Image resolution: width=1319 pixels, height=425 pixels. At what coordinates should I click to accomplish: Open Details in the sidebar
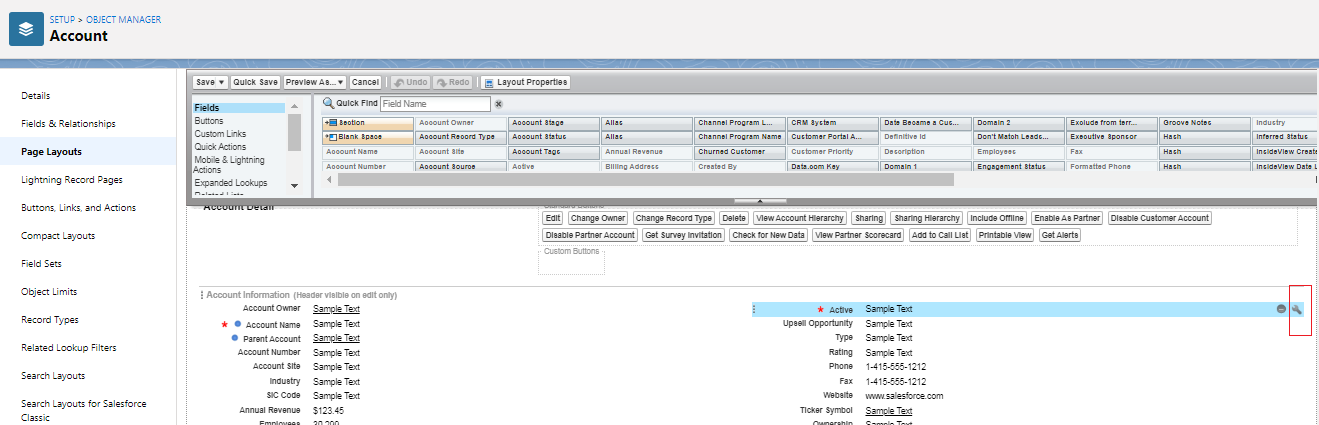pyautogui.click(x=36, y=96)
